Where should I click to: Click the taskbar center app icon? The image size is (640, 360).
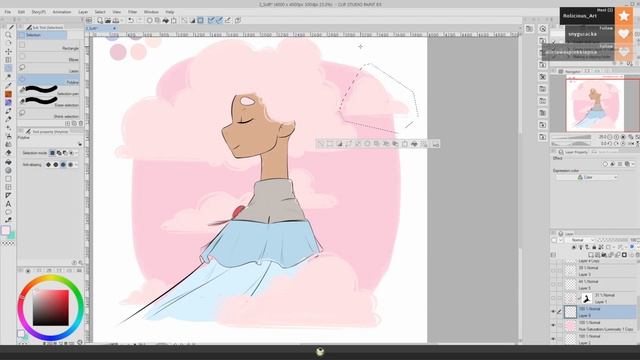[x=320, y=351]
